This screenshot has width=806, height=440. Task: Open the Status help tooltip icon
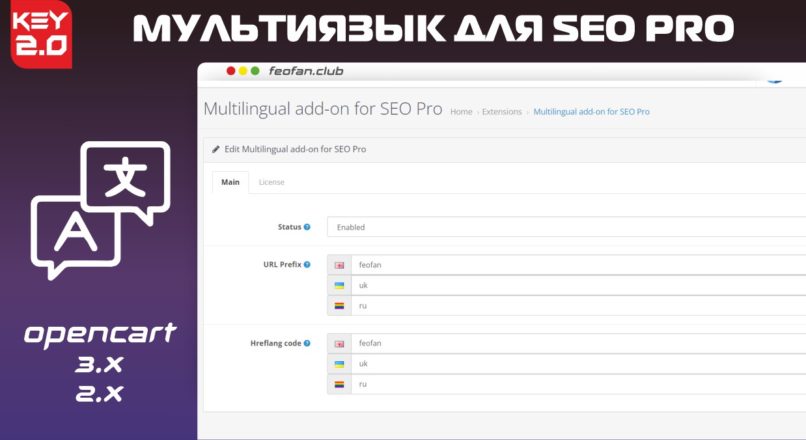click(x=307, y=227)
